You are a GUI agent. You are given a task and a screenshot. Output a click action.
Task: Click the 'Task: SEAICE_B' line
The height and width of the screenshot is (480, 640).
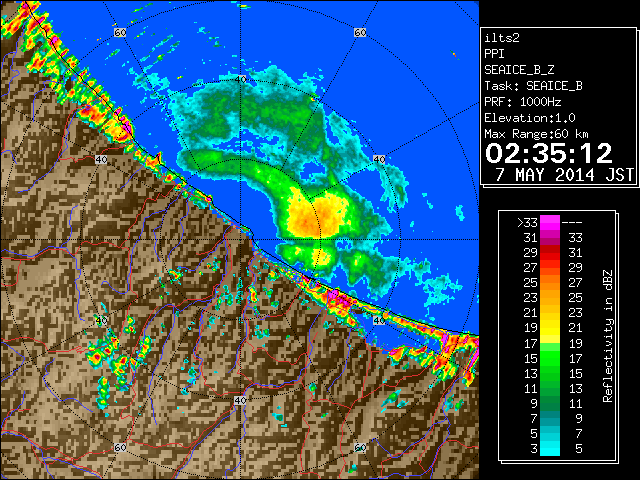pyautogui.click(x=533, y=86)
